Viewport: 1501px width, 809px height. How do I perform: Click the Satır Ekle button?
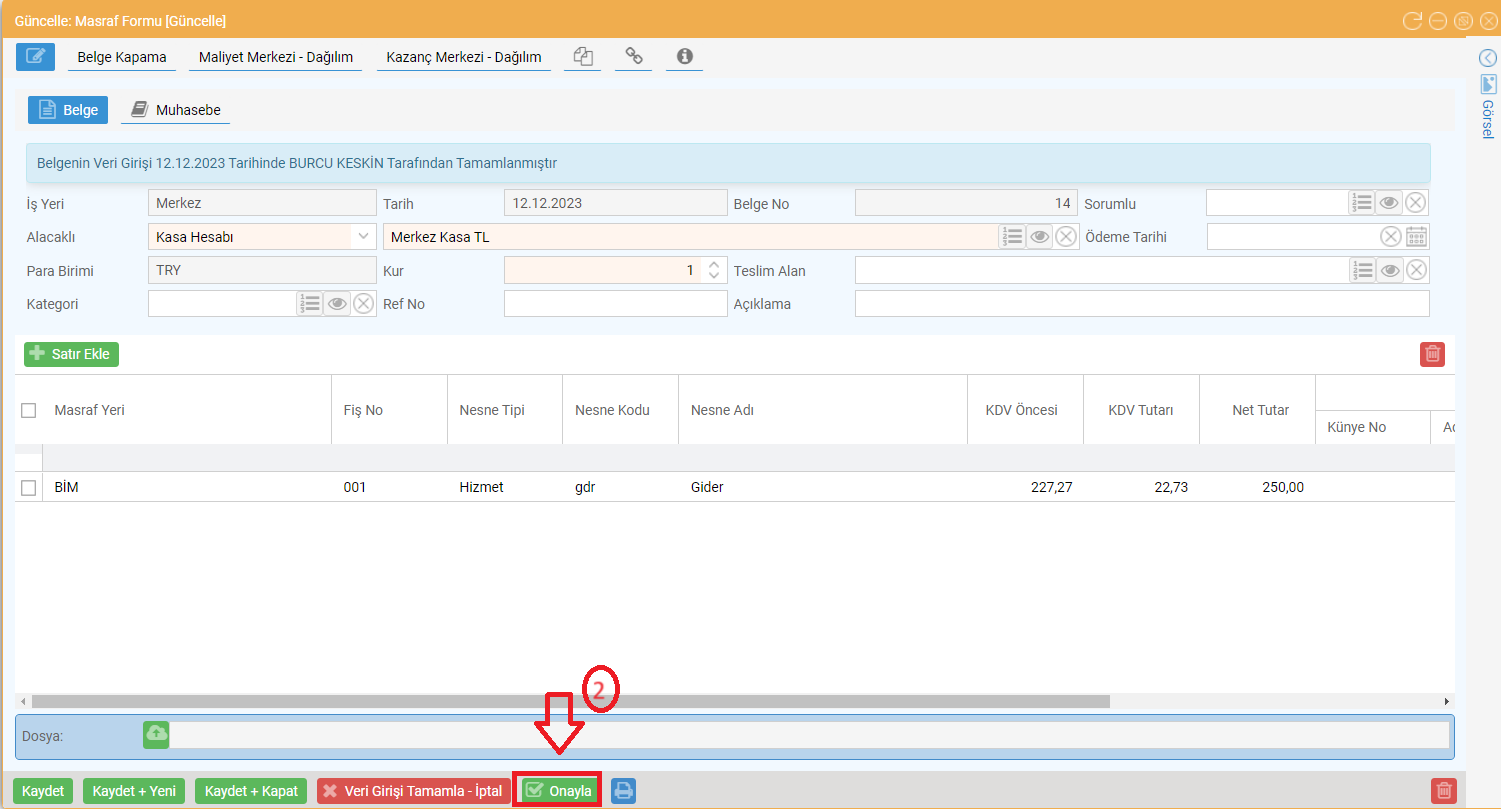(71, 353)
